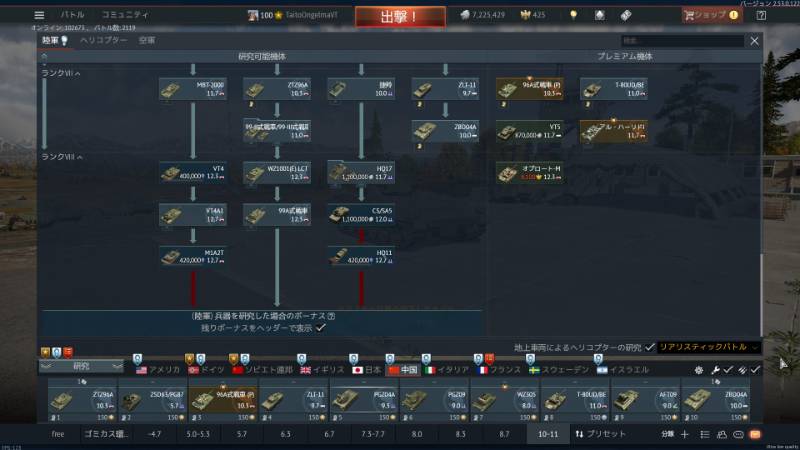Open the プリセット presets button
This screenshot has height=450, width=800.
pyautogui.click(x=600, y=434)
